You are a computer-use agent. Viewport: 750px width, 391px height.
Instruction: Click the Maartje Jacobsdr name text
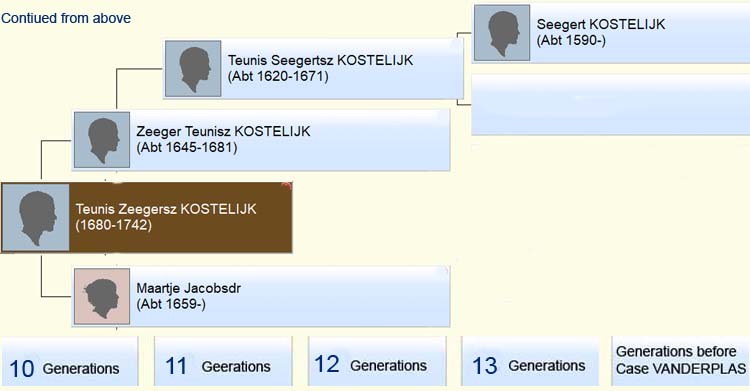coord(188,288)
